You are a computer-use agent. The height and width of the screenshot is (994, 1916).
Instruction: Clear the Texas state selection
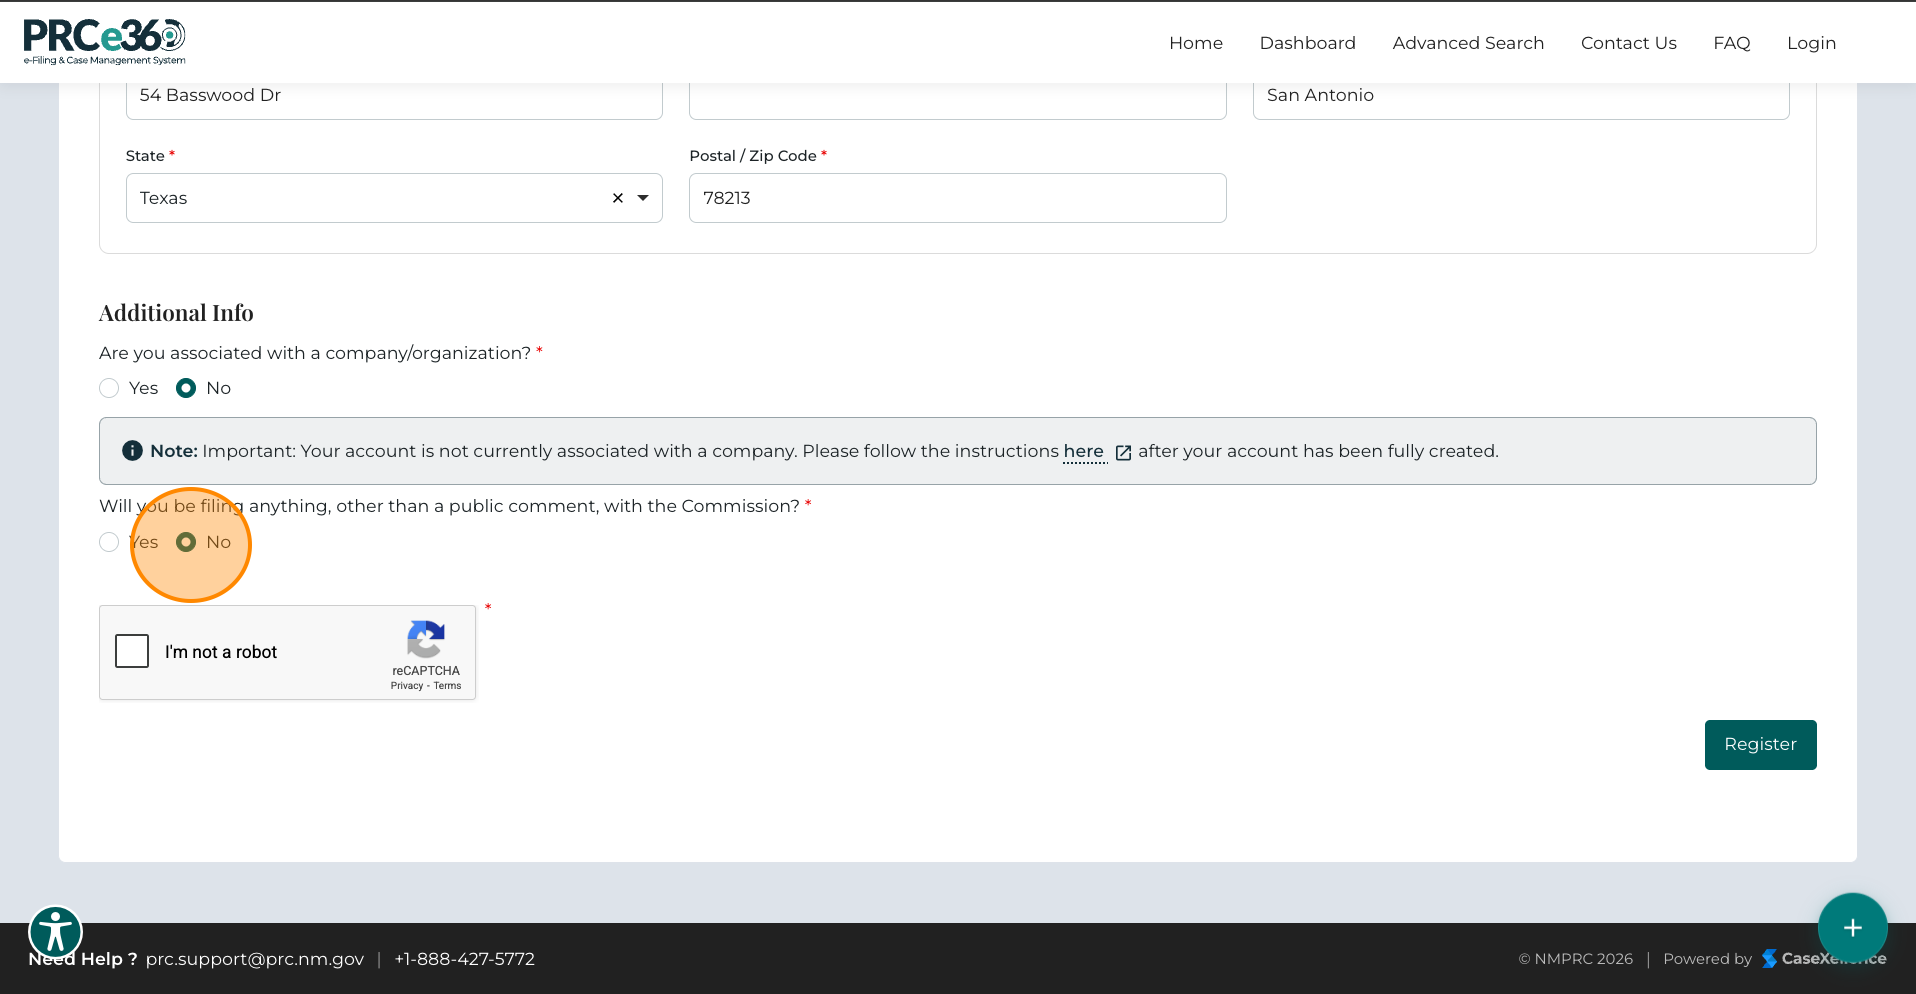(x=618, y=198)
